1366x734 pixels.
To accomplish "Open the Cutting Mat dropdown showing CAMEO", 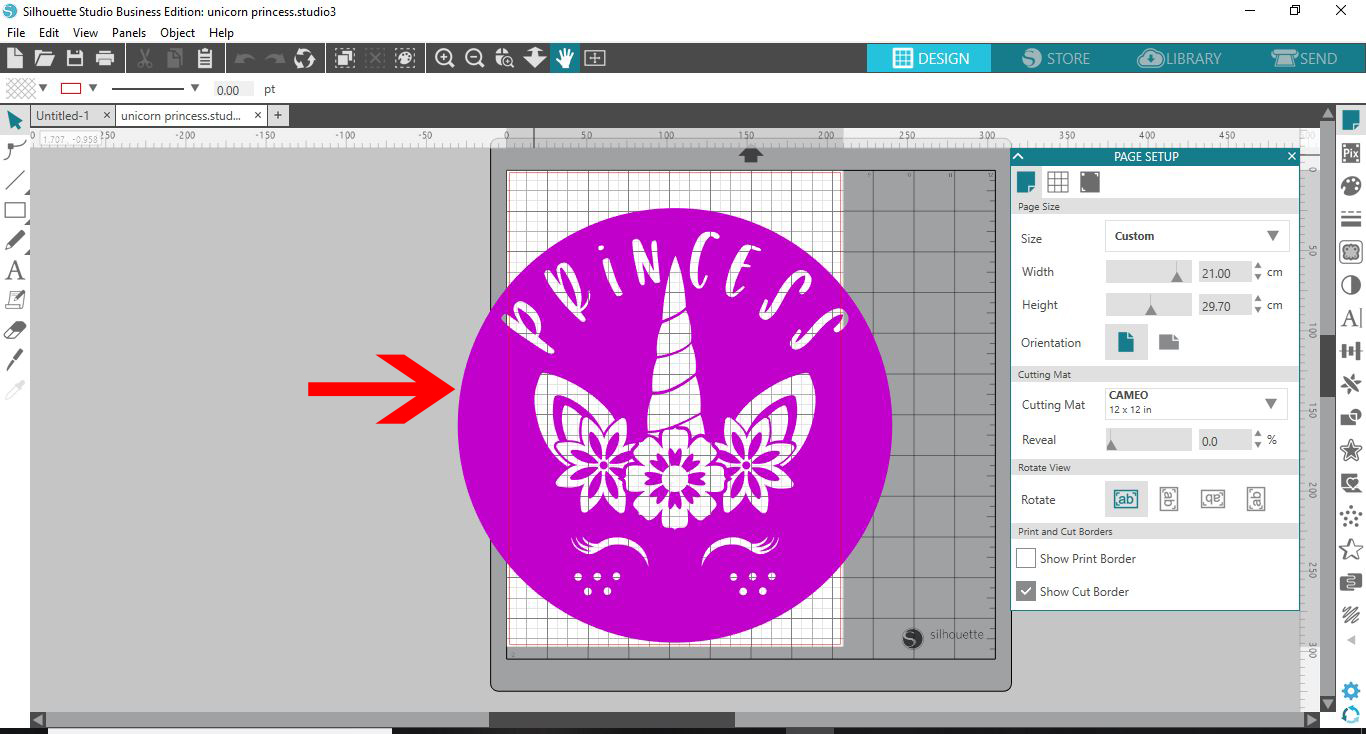I will [x=1197, y=403].
